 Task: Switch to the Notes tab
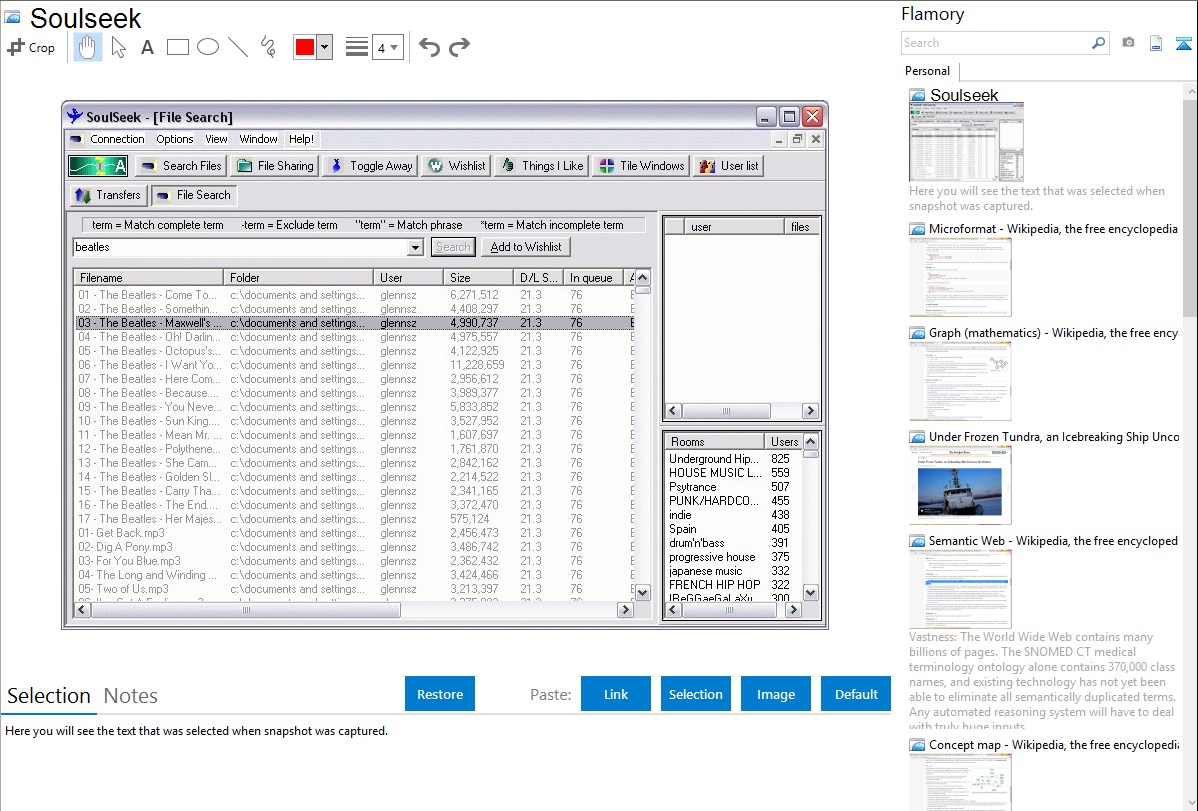131,696
